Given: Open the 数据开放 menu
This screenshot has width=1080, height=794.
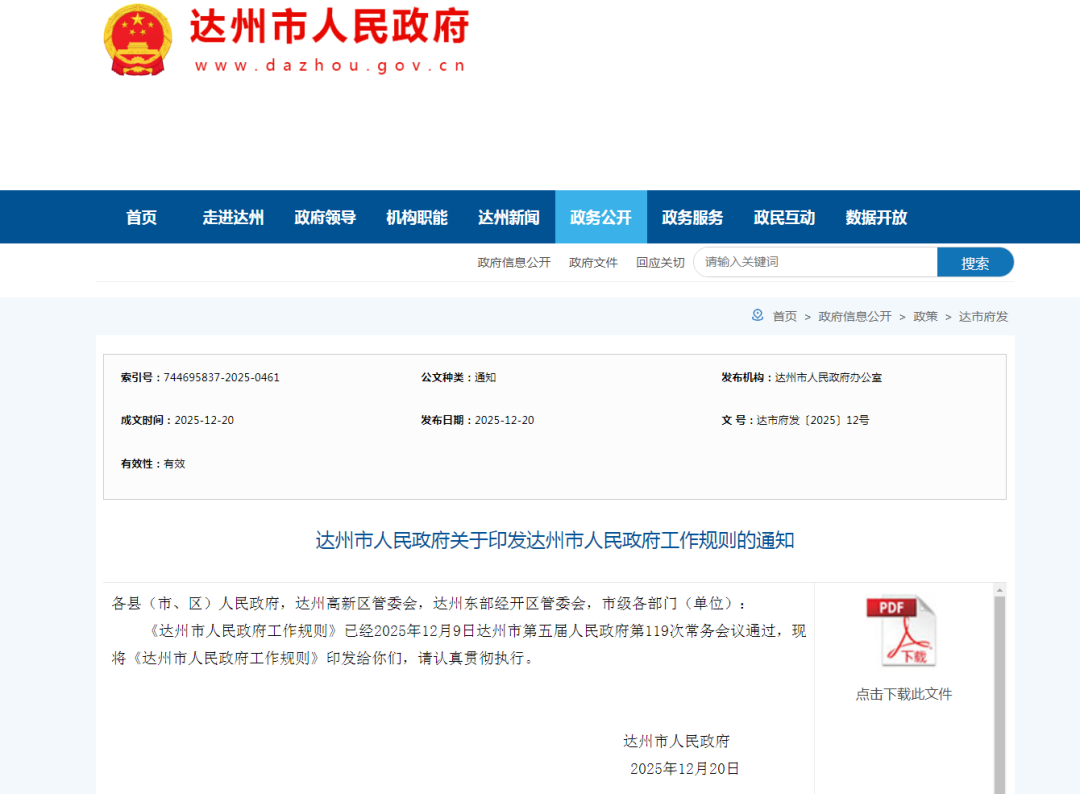Looking at the screenshot, I should 877,217.
